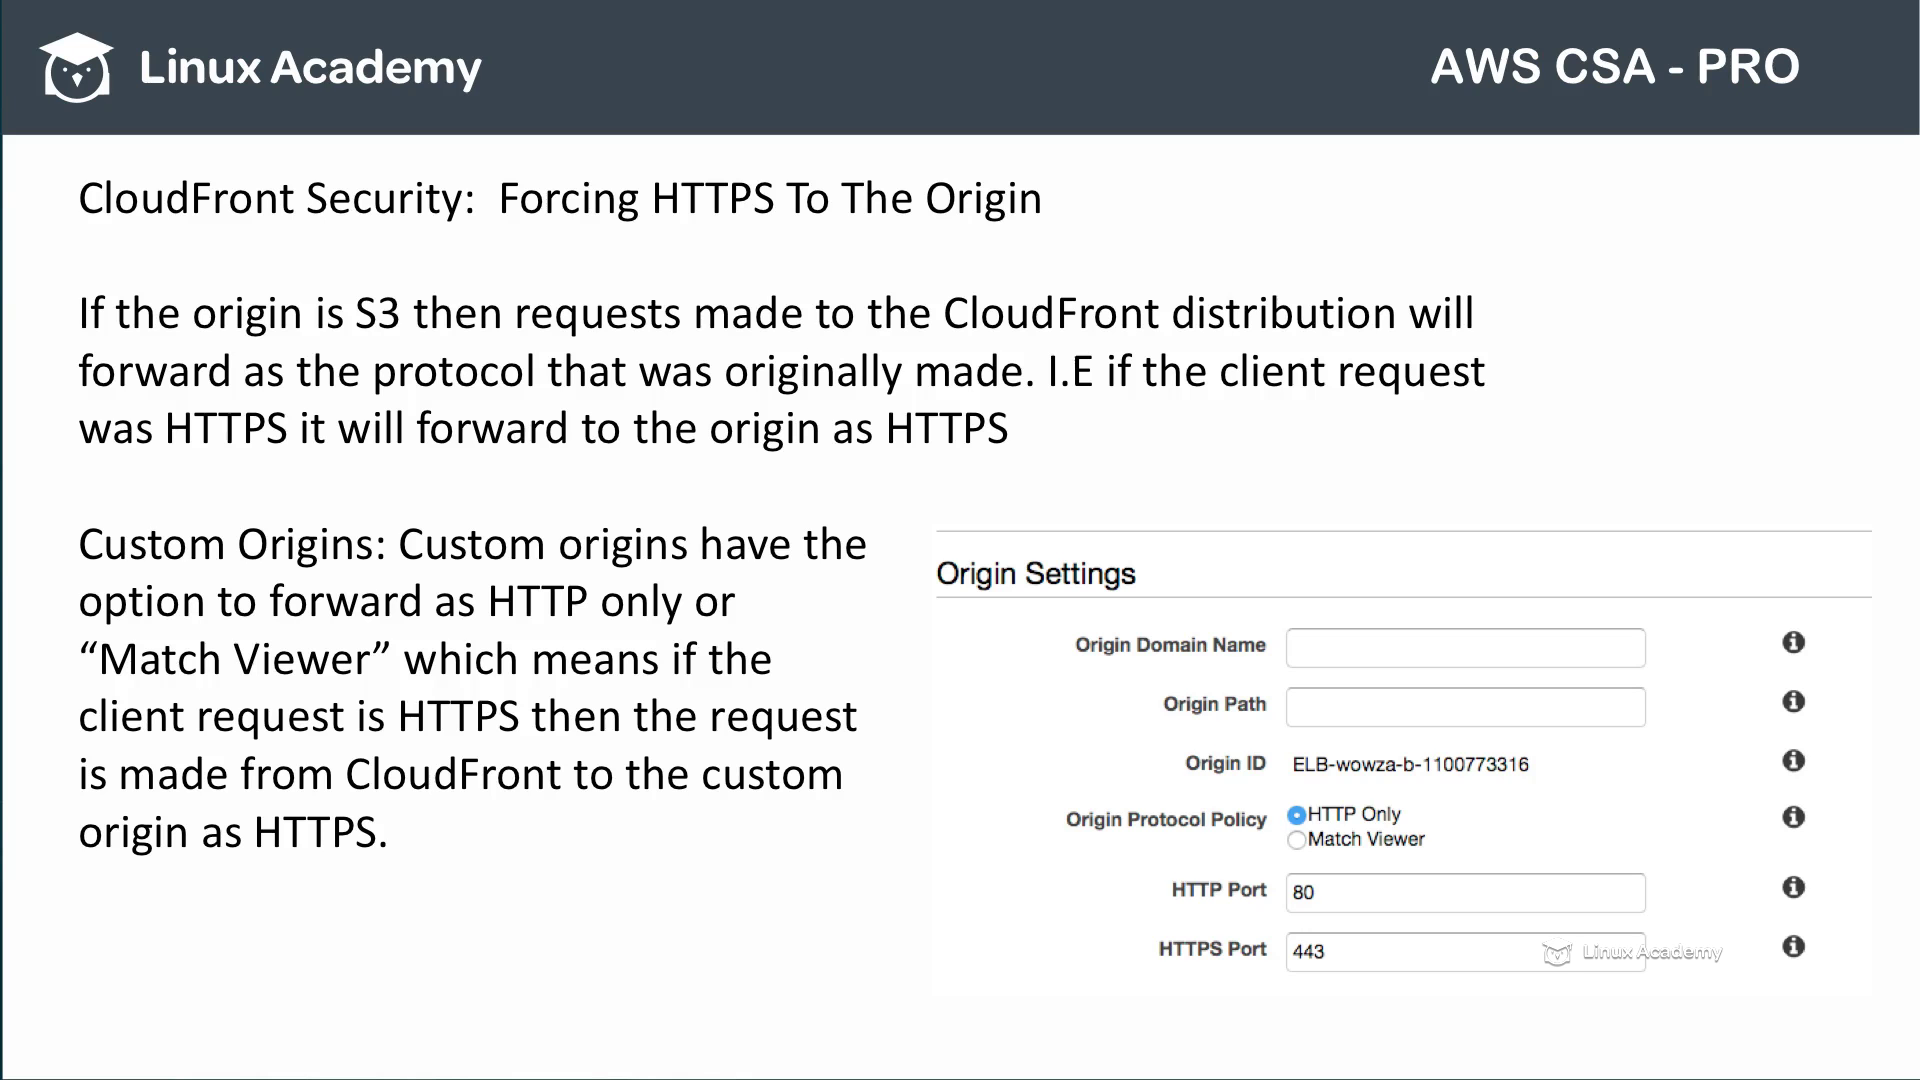Screen dimensions: 1920x1080
Task: Open info icon for Origin ID
Action: pyautogui.click(x=1793, y=761)
